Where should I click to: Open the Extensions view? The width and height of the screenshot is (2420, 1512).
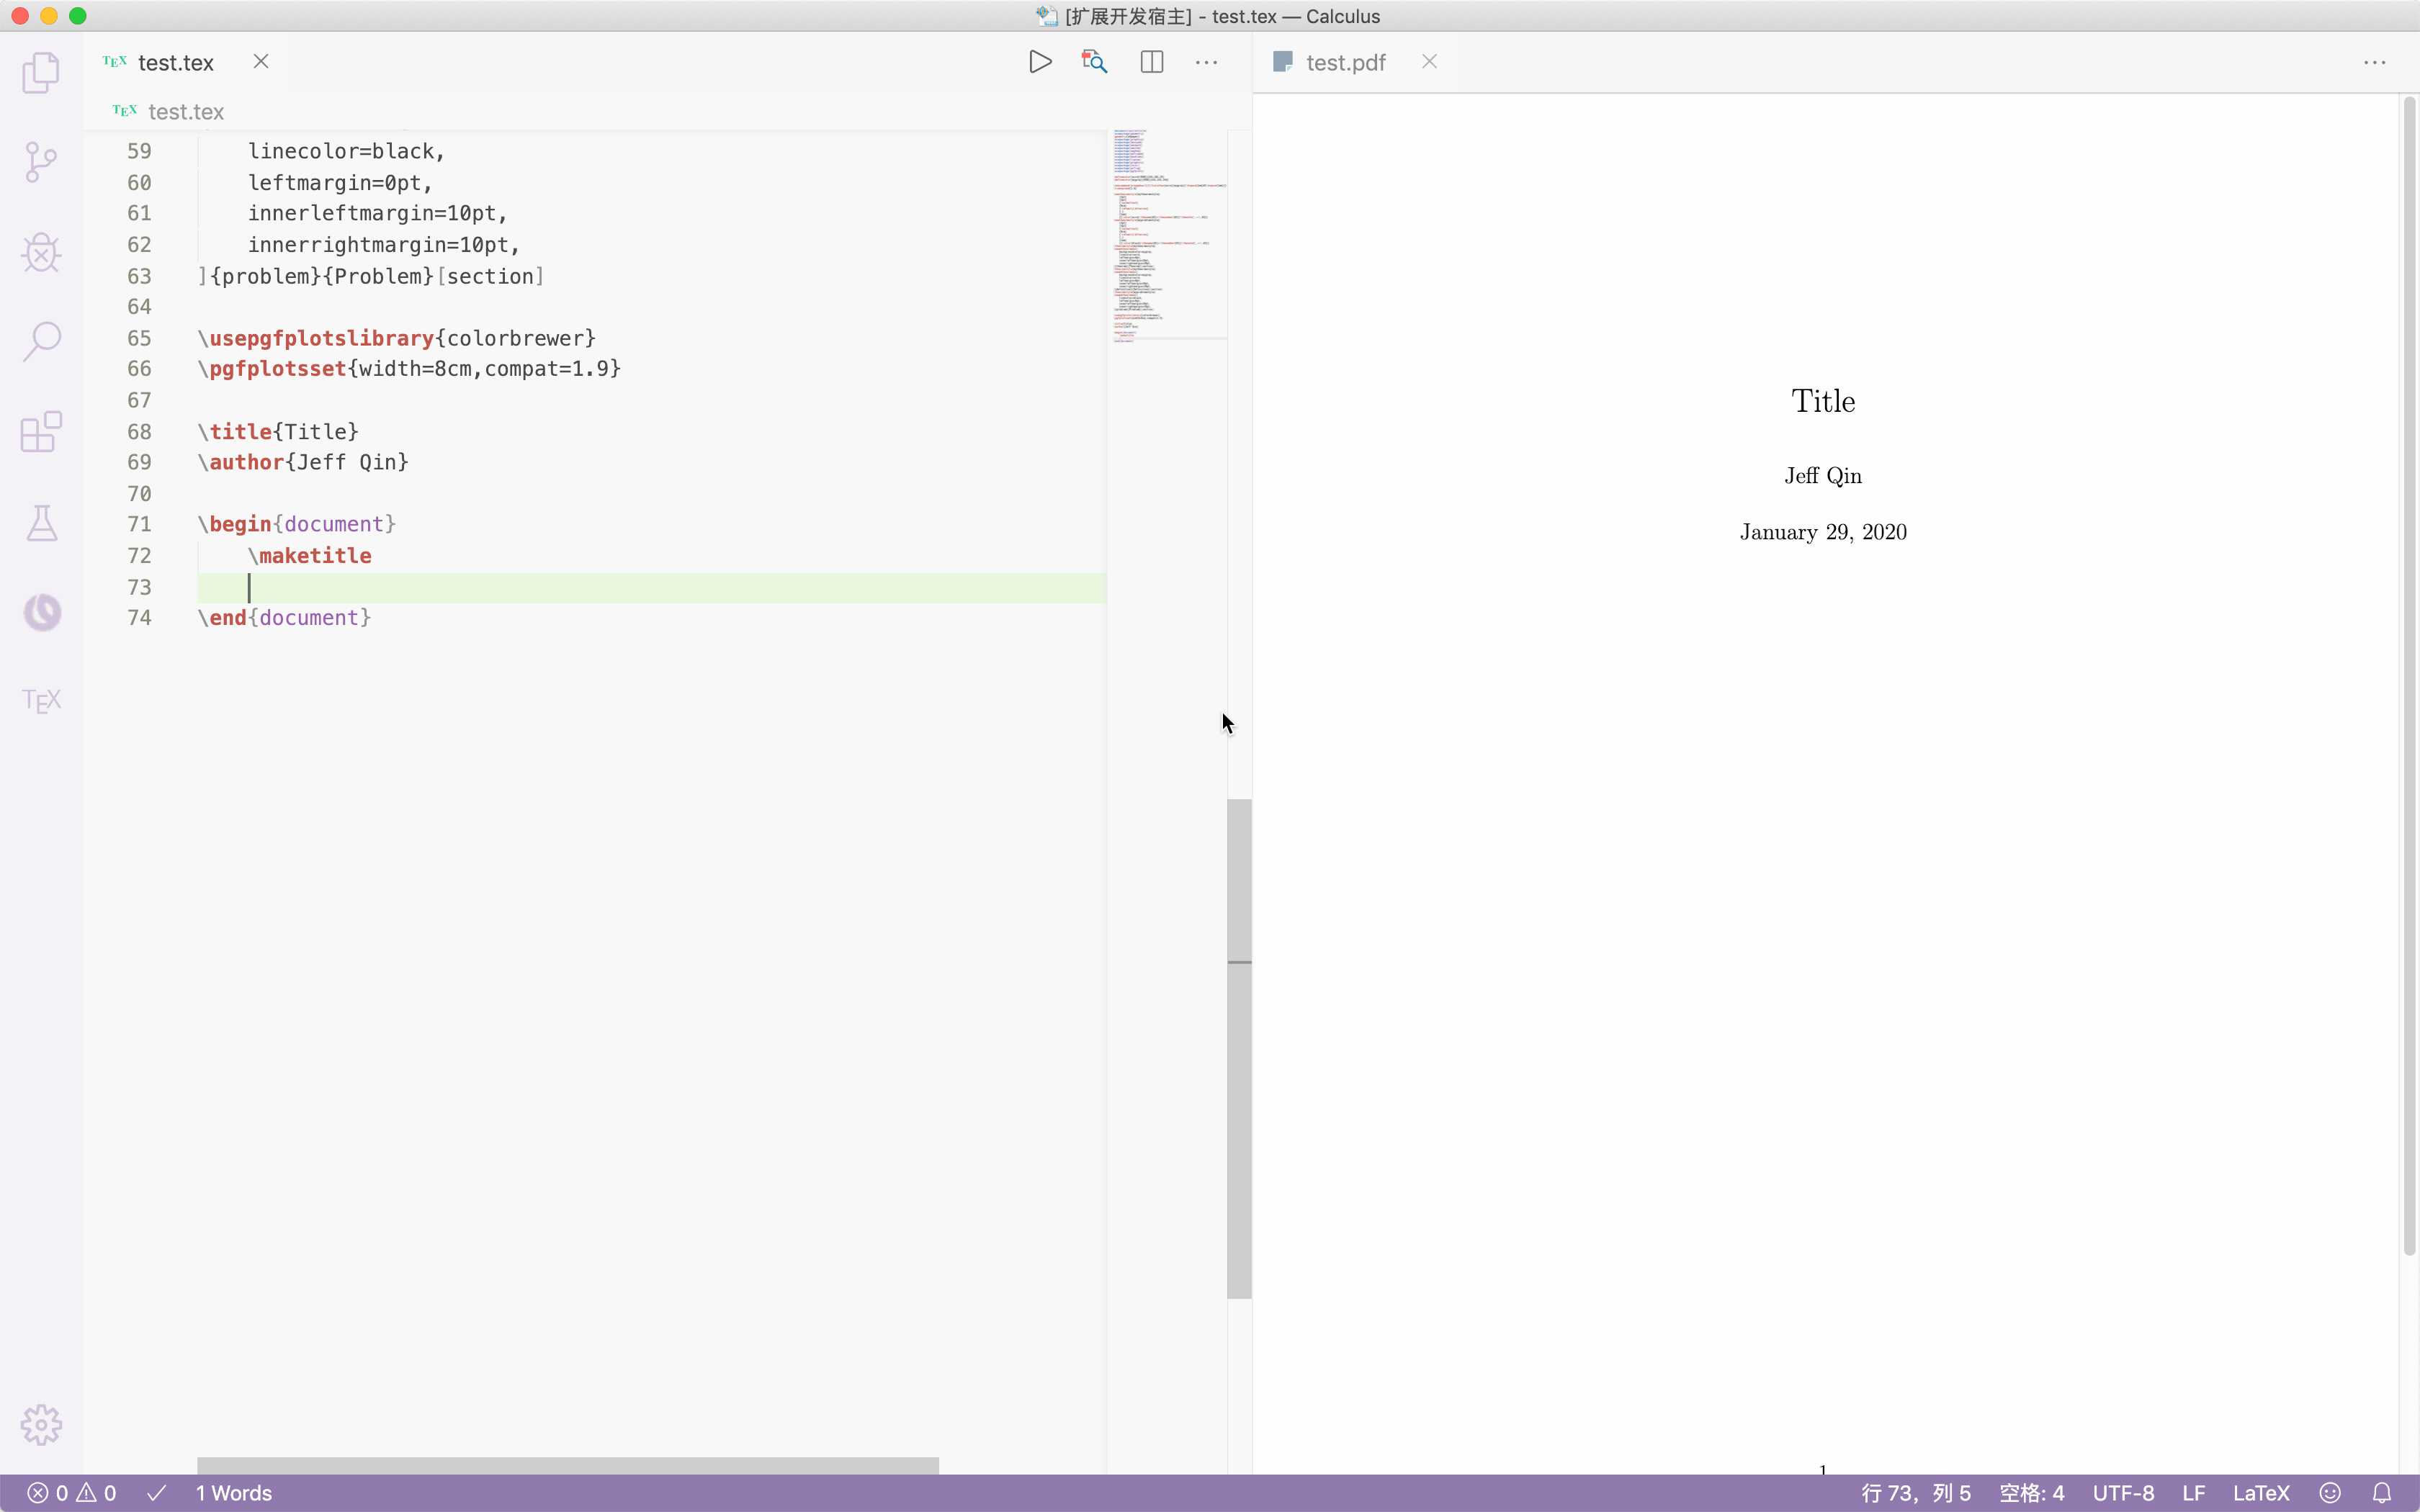pyautogui.click(x=40, y=432)
